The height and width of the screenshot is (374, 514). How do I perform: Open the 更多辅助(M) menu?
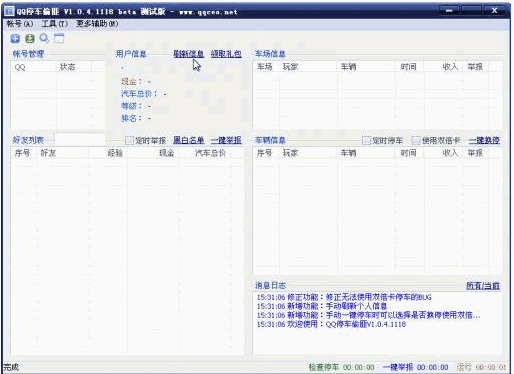click(x=97, y=24)
